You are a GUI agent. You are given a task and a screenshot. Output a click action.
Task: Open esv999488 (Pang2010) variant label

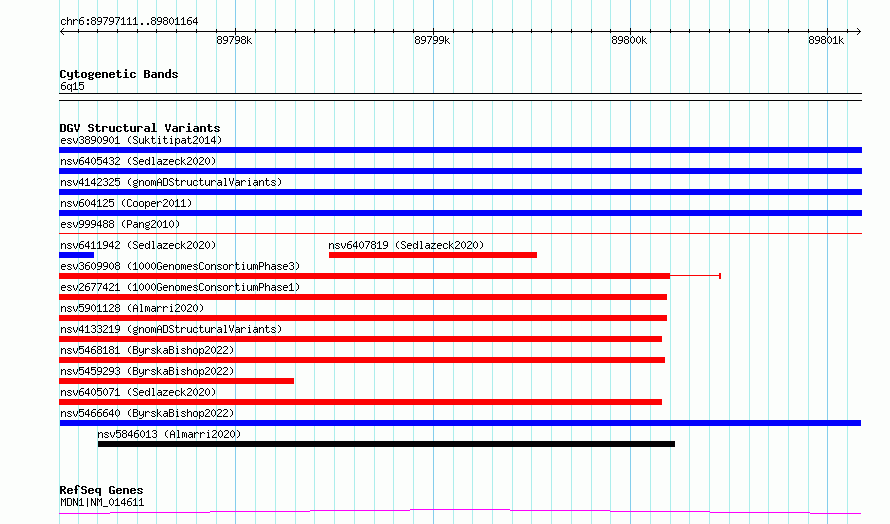pos(120,224)
